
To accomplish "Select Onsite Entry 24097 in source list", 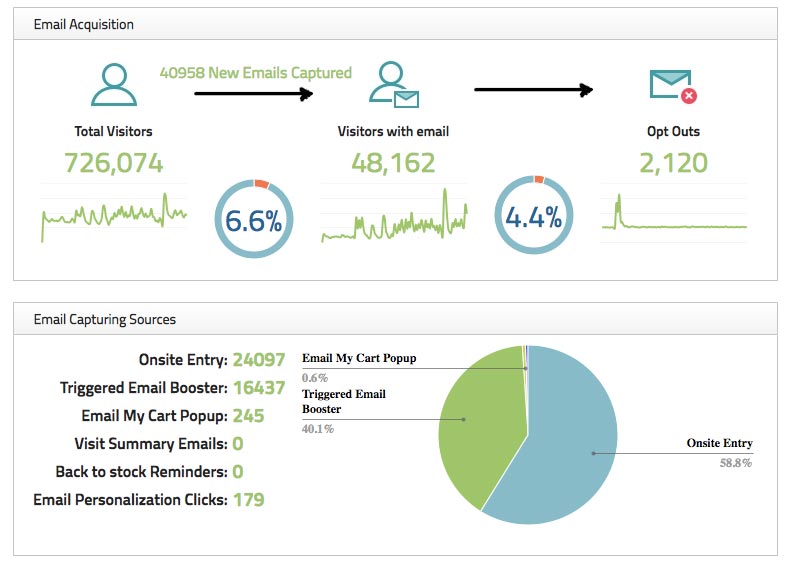I will tap(212, 359).
